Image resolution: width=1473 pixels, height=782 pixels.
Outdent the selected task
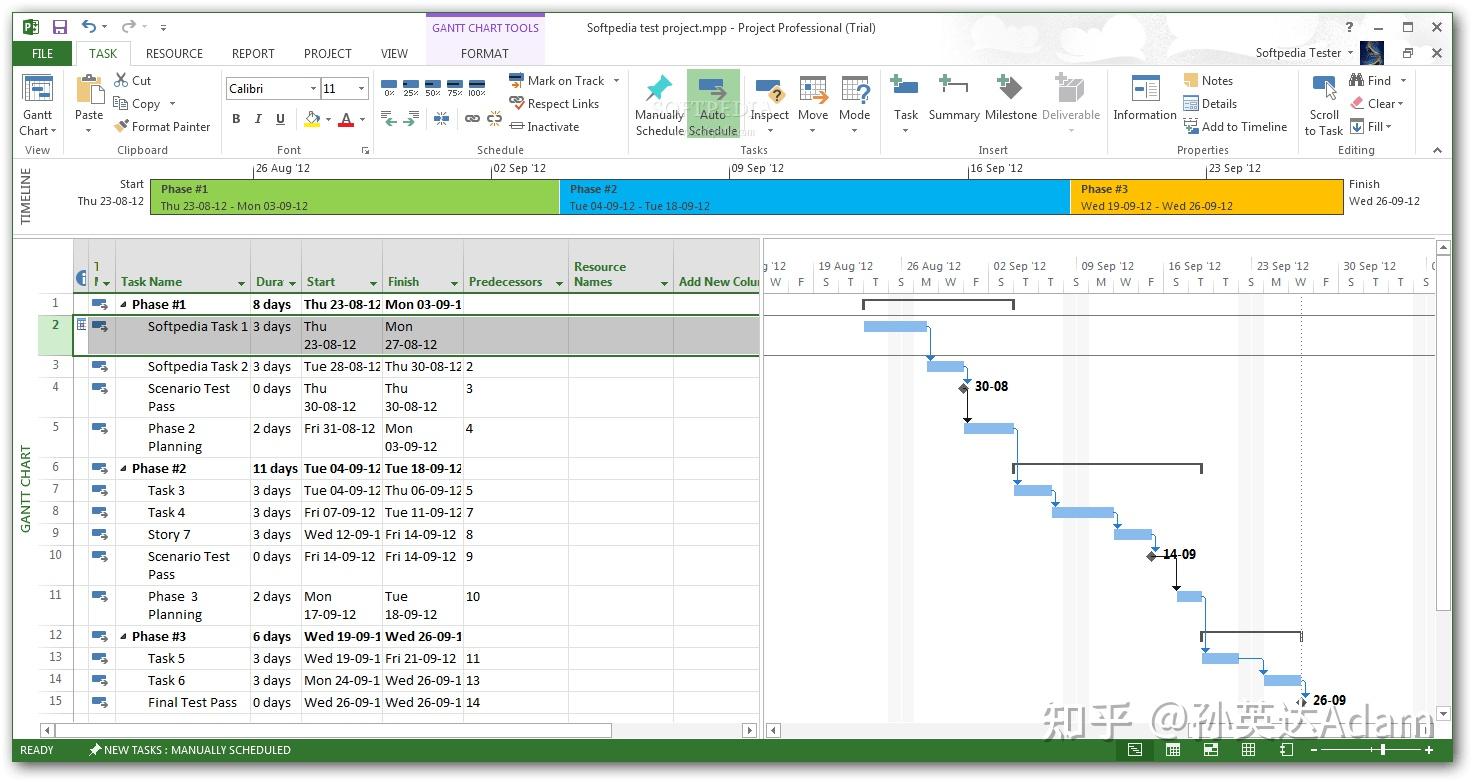pyautogui.click(x=389, y=119)
